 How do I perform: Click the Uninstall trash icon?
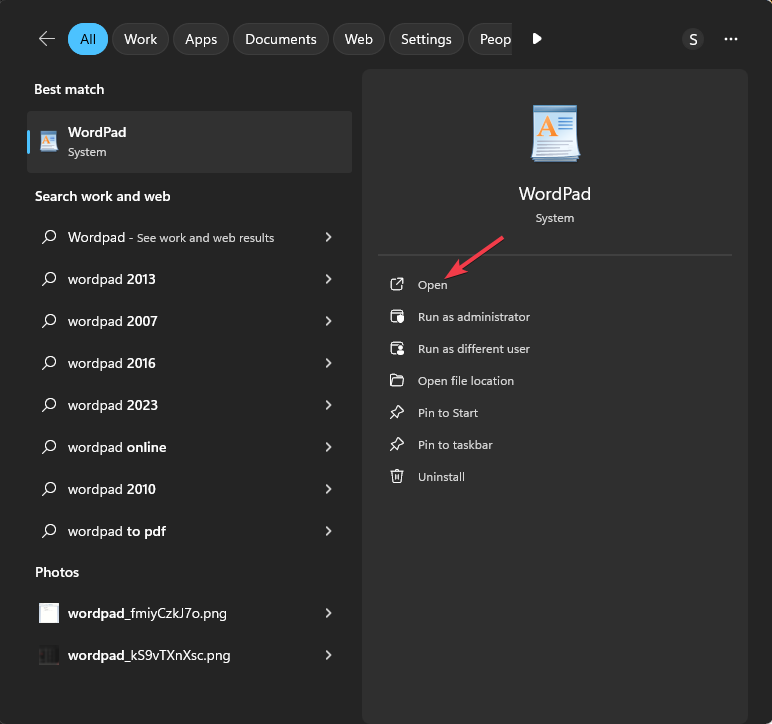pyautogui.click(x=397, y=477)
